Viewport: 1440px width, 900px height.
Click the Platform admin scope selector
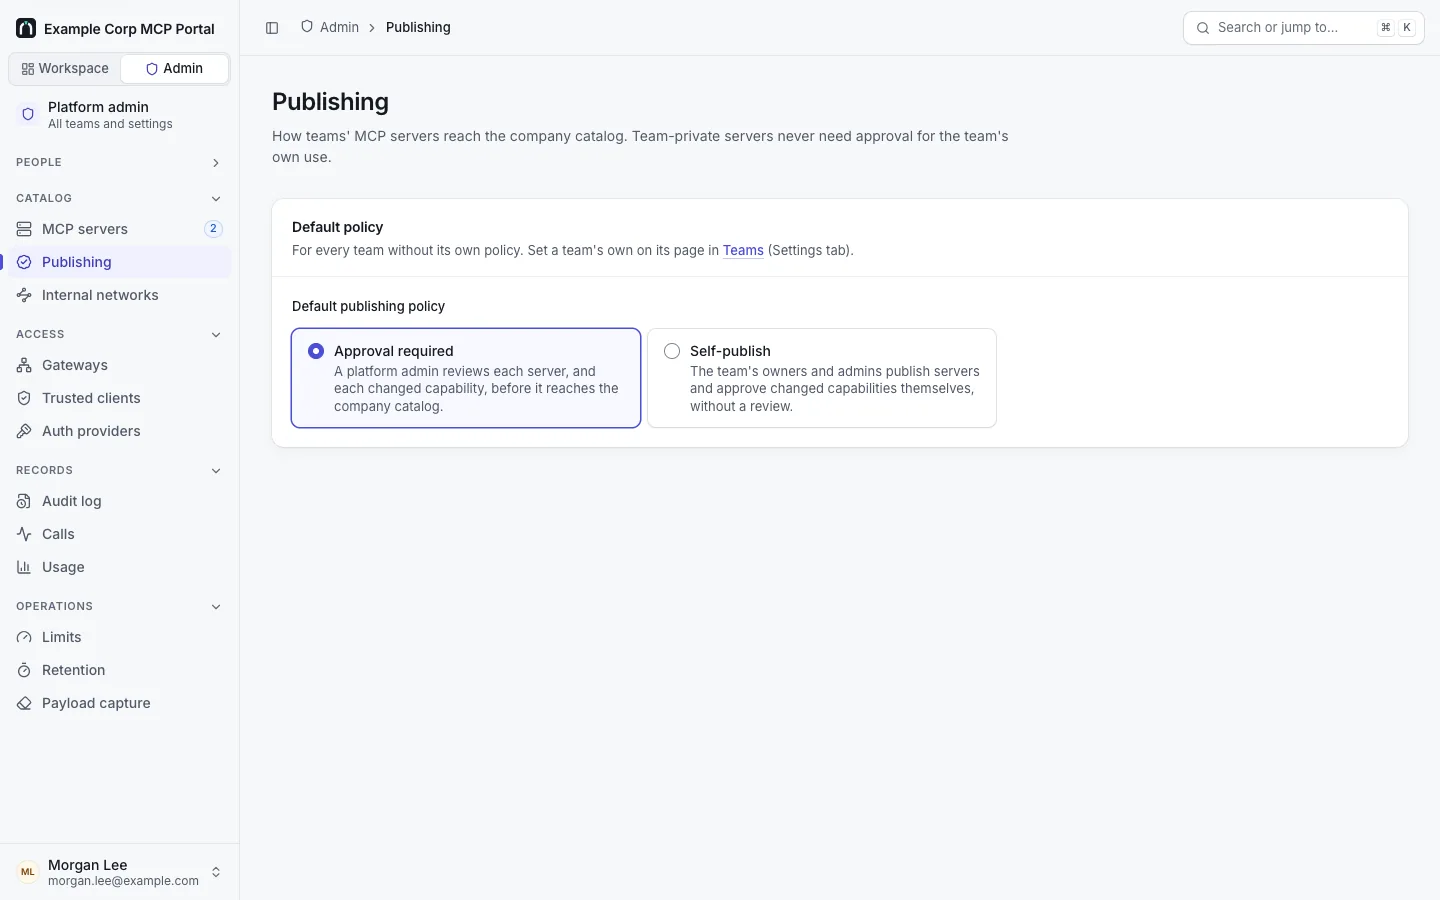coord(119,115)
